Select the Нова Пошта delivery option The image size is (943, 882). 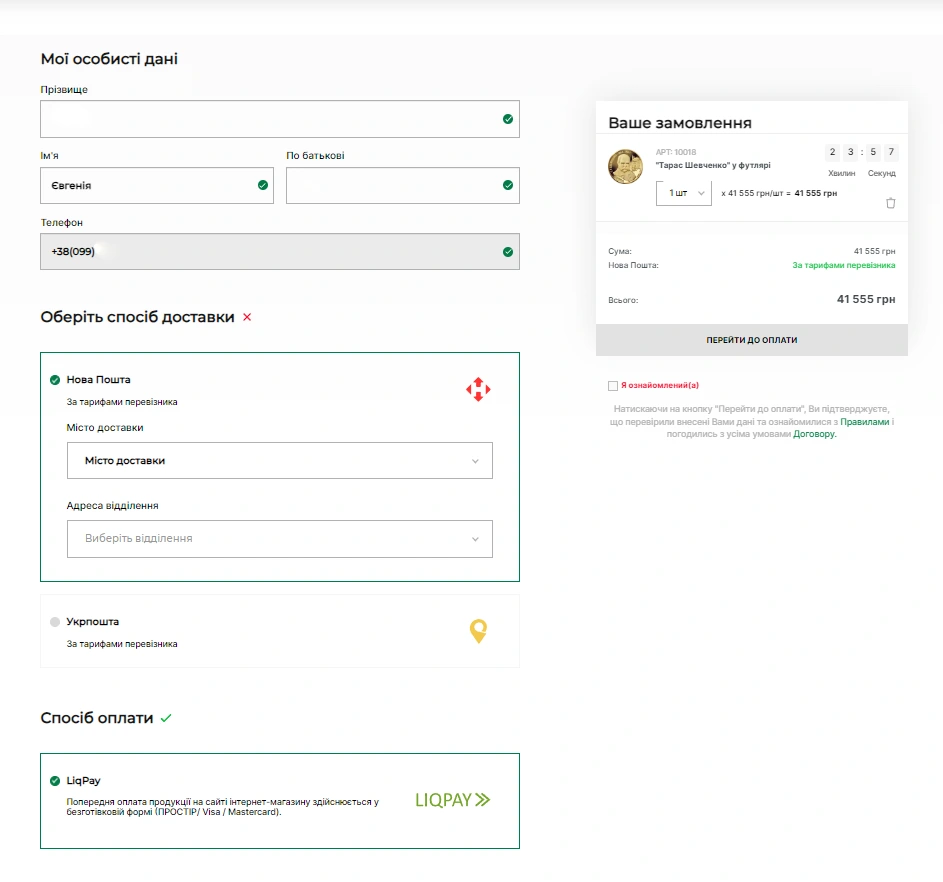(x=55, y=380)
